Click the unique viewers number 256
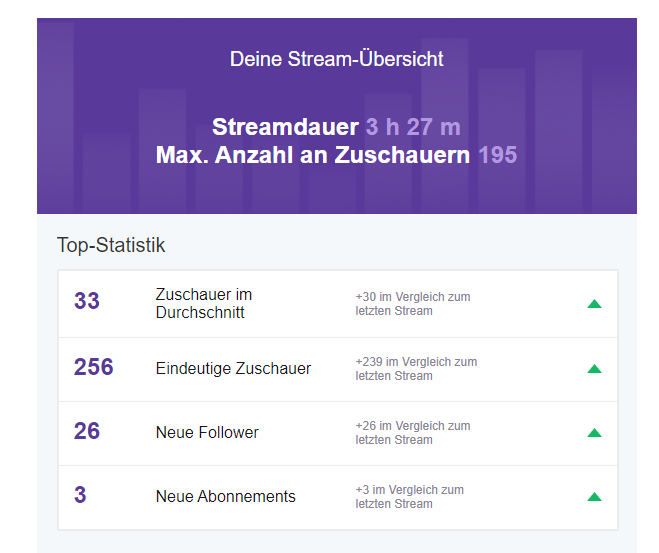This screenshot has width=659, height=553. (94, 367)
